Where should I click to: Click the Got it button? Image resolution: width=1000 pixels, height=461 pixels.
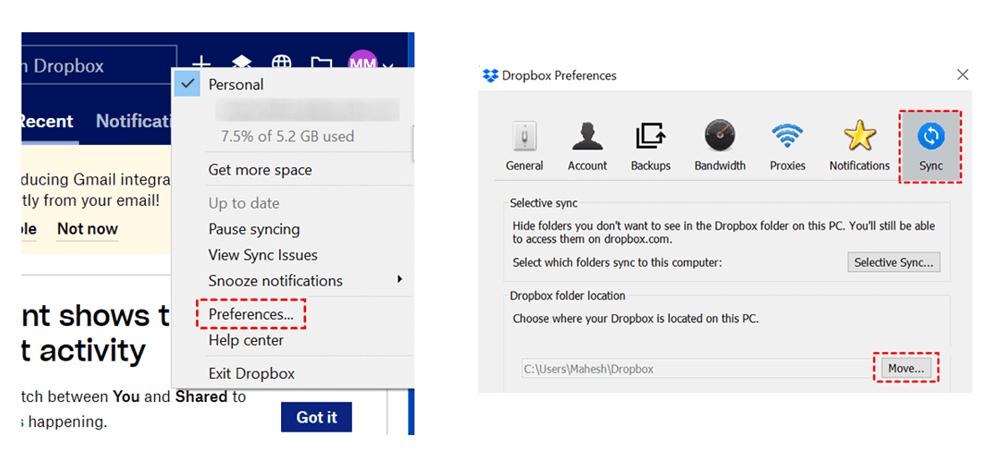316,418
